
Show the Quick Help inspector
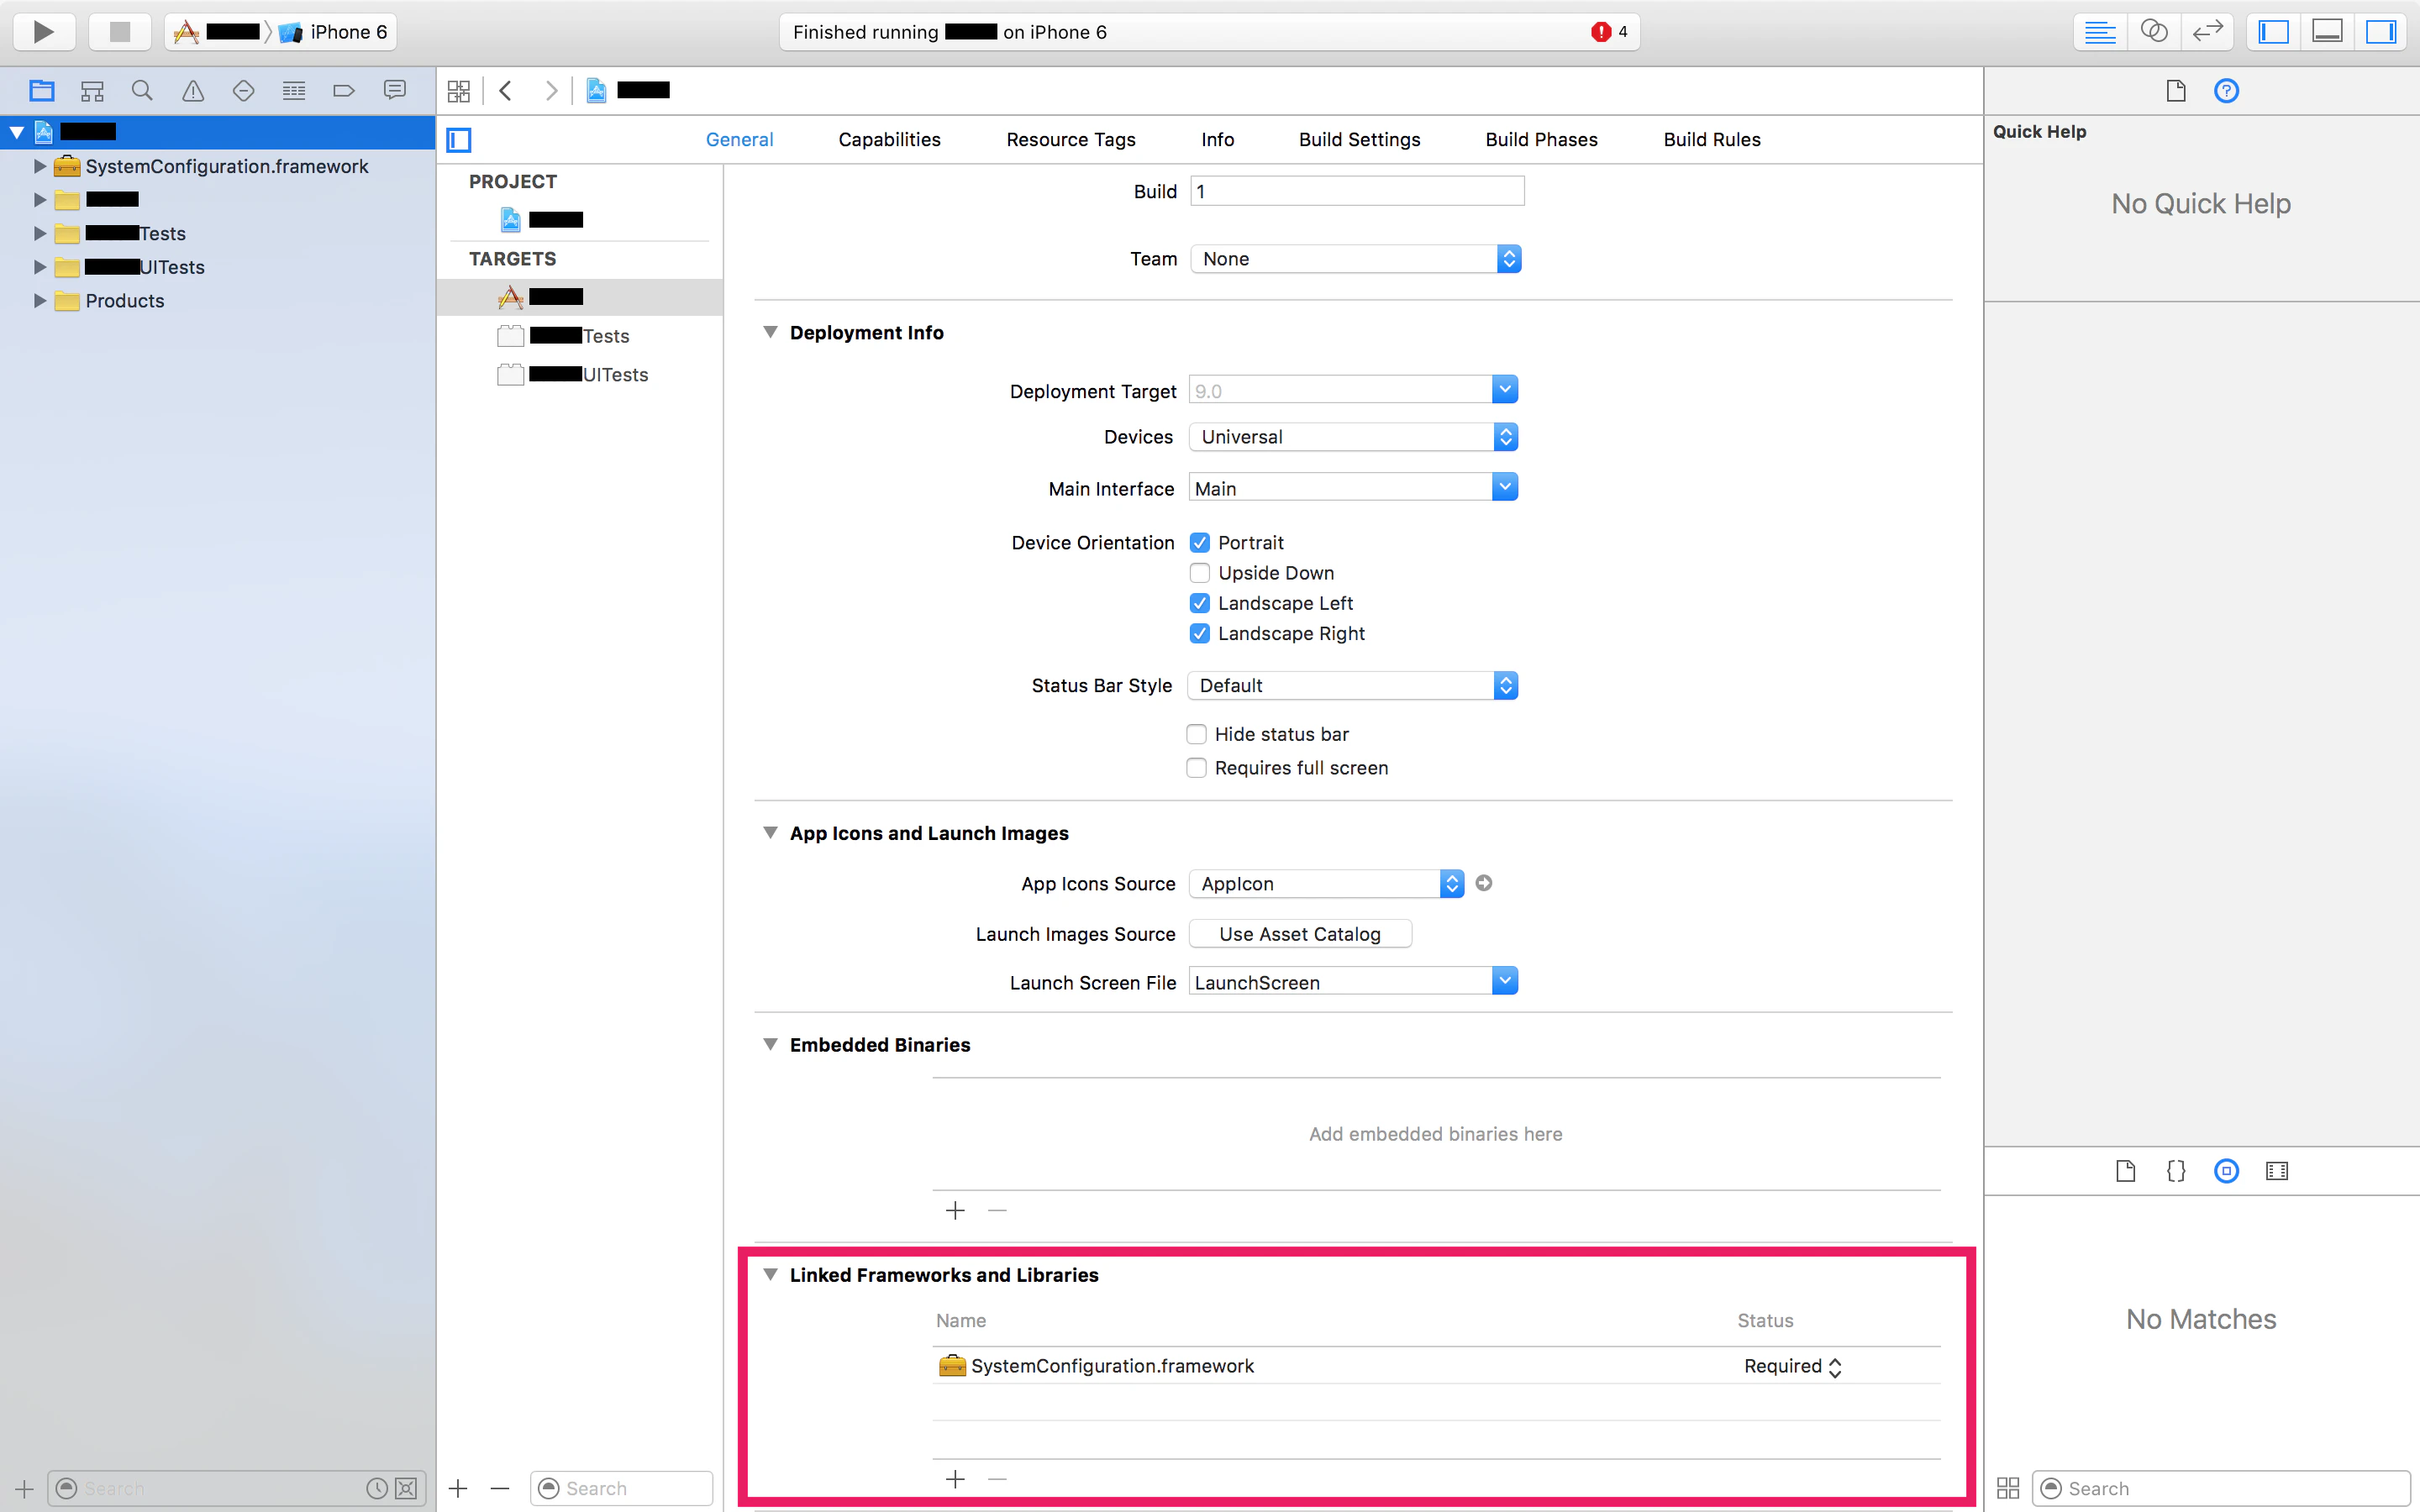(x=2226, y=91)
